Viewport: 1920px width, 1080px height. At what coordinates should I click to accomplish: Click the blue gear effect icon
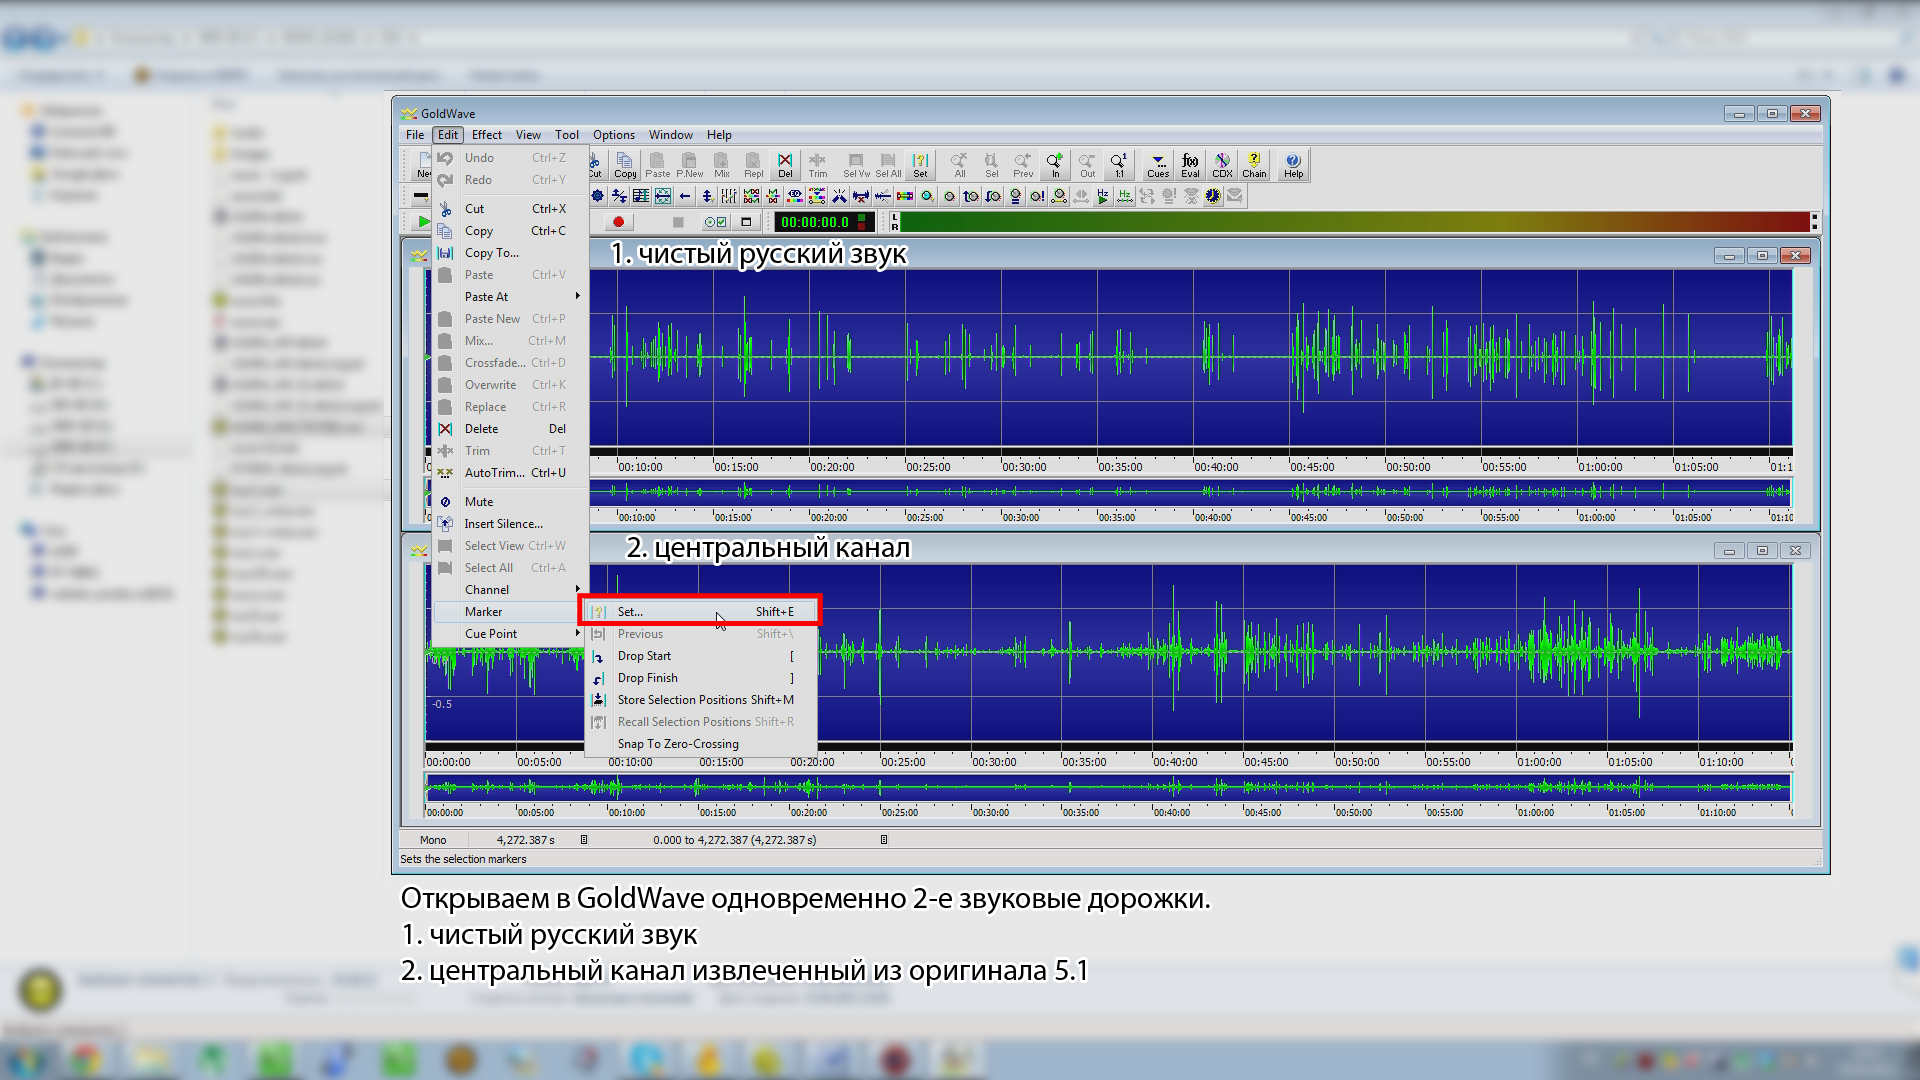598,196
